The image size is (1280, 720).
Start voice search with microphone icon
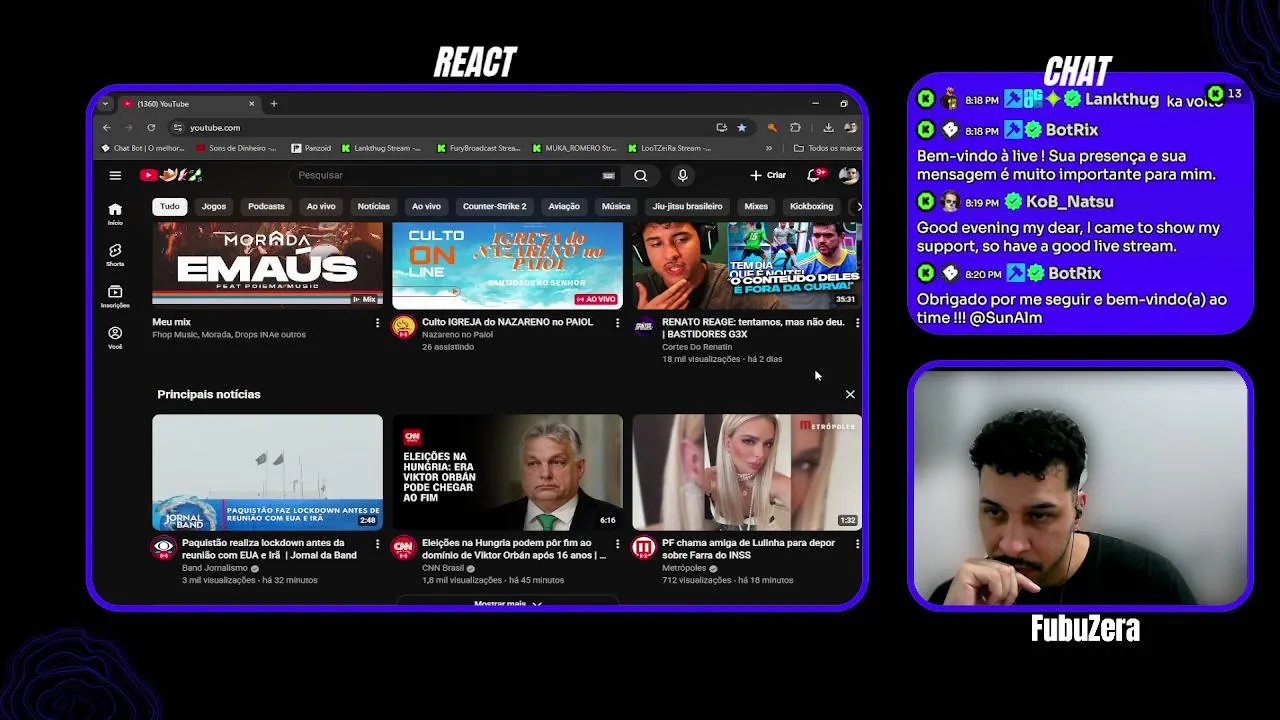coord(683,175)
